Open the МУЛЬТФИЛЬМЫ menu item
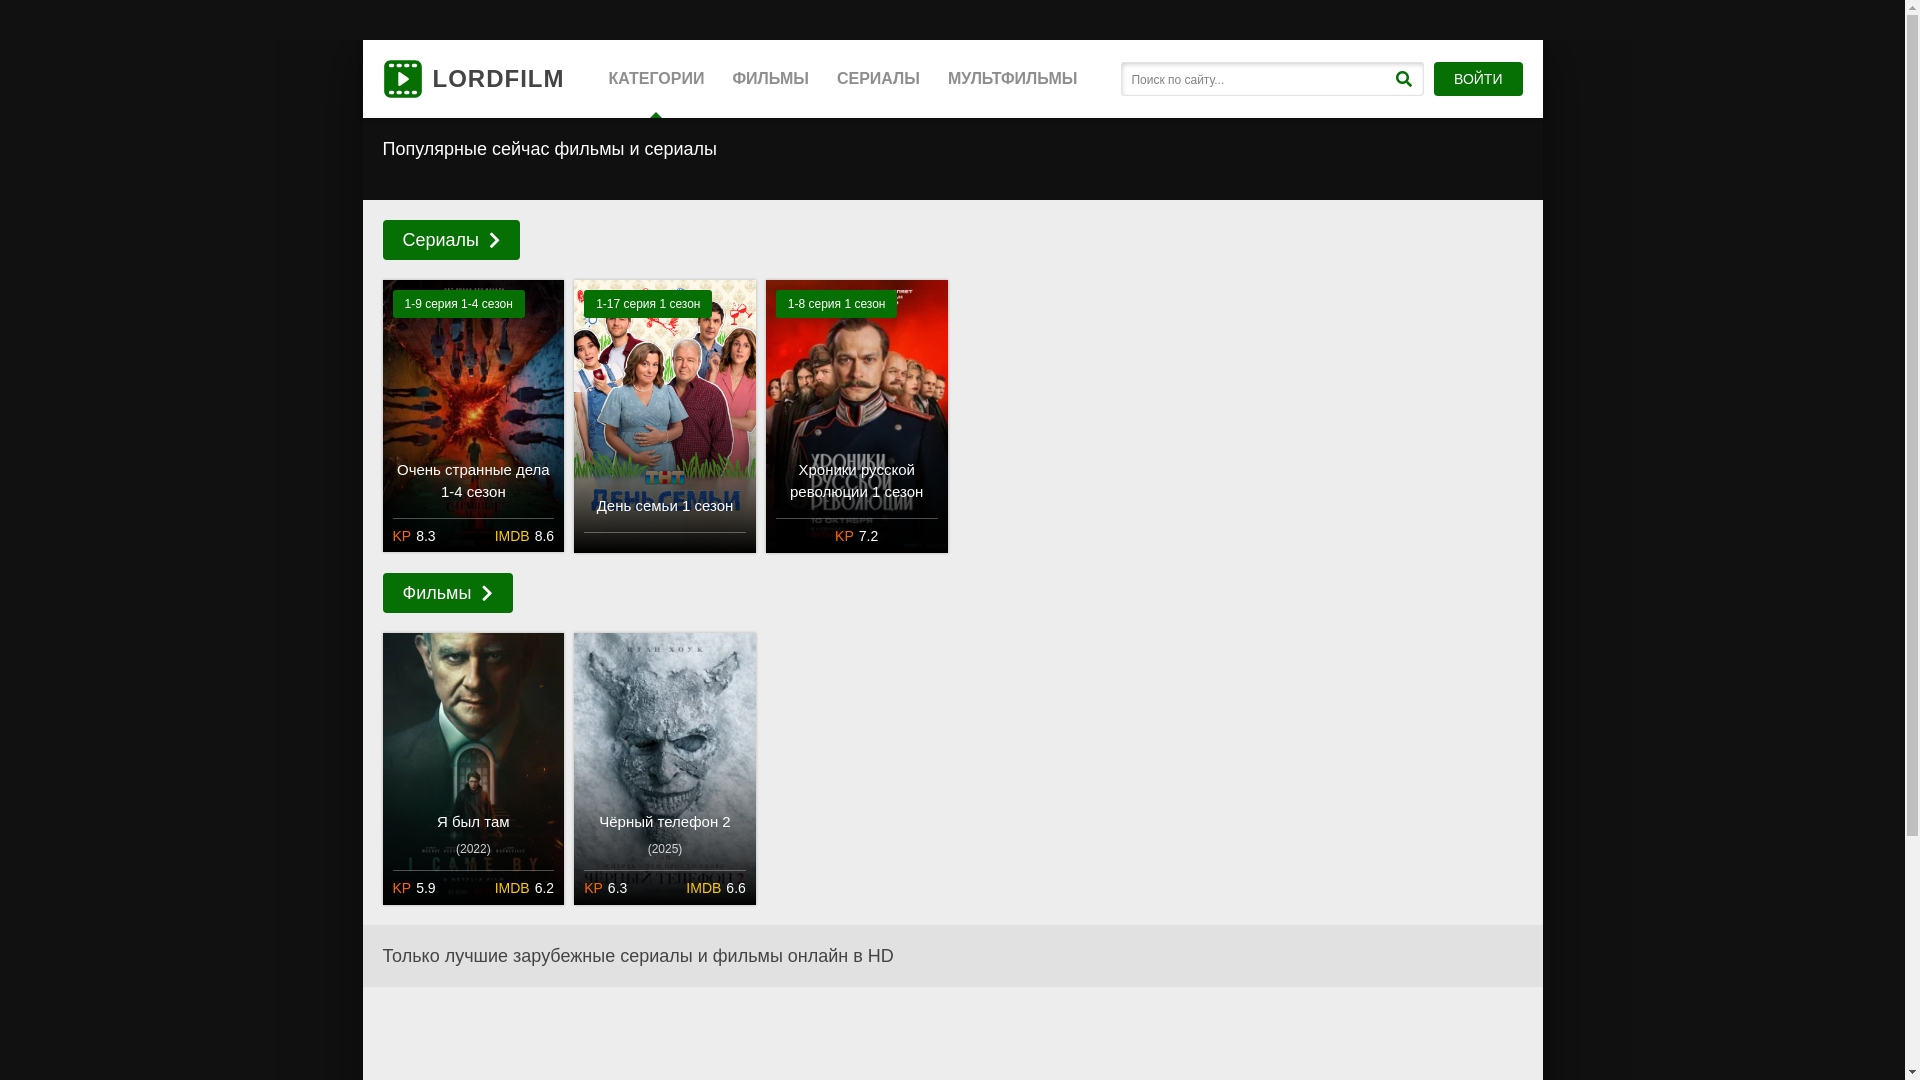 click(1012, 79)
